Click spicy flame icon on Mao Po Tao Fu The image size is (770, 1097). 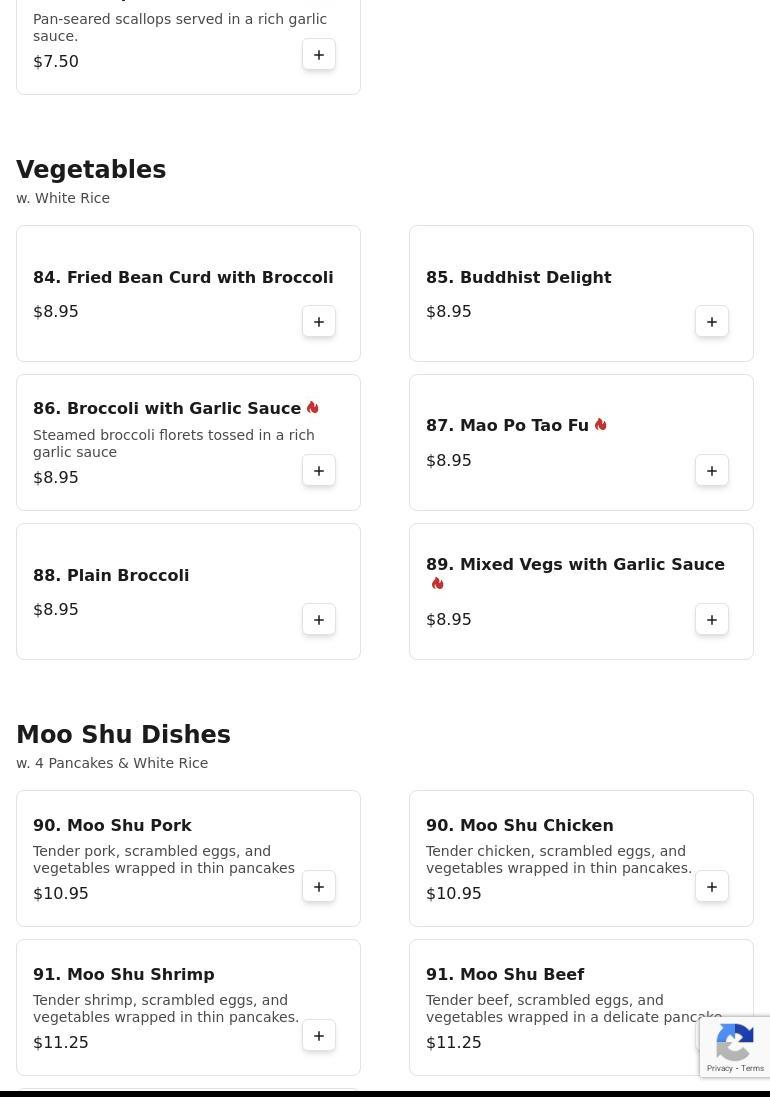pyautogui.click(x=601, y=424)
